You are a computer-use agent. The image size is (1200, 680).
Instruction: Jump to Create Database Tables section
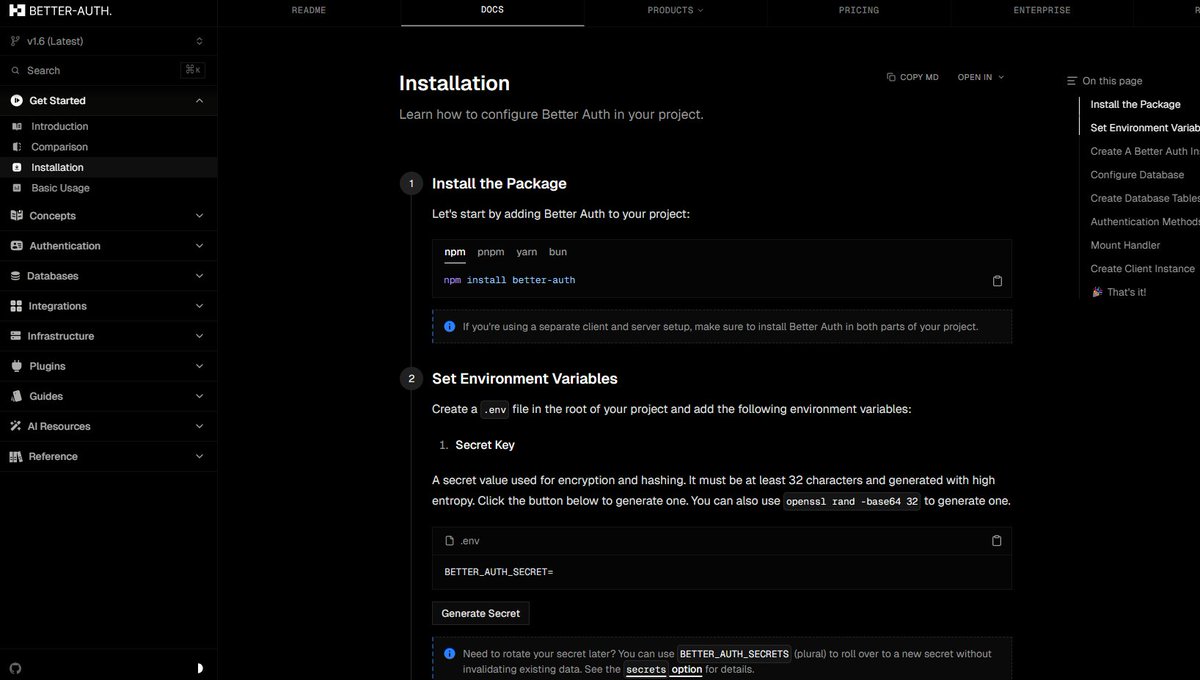pos(1145,198)
